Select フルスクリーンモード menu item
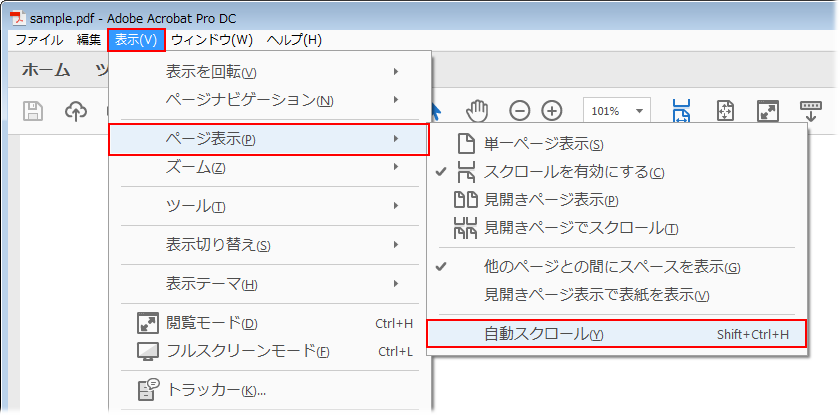This screenshot has width=840, height=415. (269, 351)
